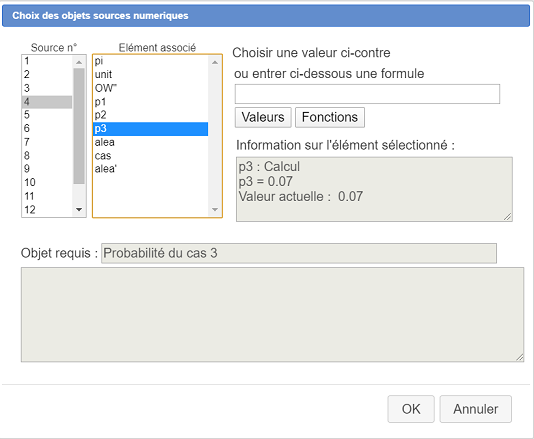Select pi in the element list
The image size is (534, 439).
pyautogui.click(x=151, y=61)
